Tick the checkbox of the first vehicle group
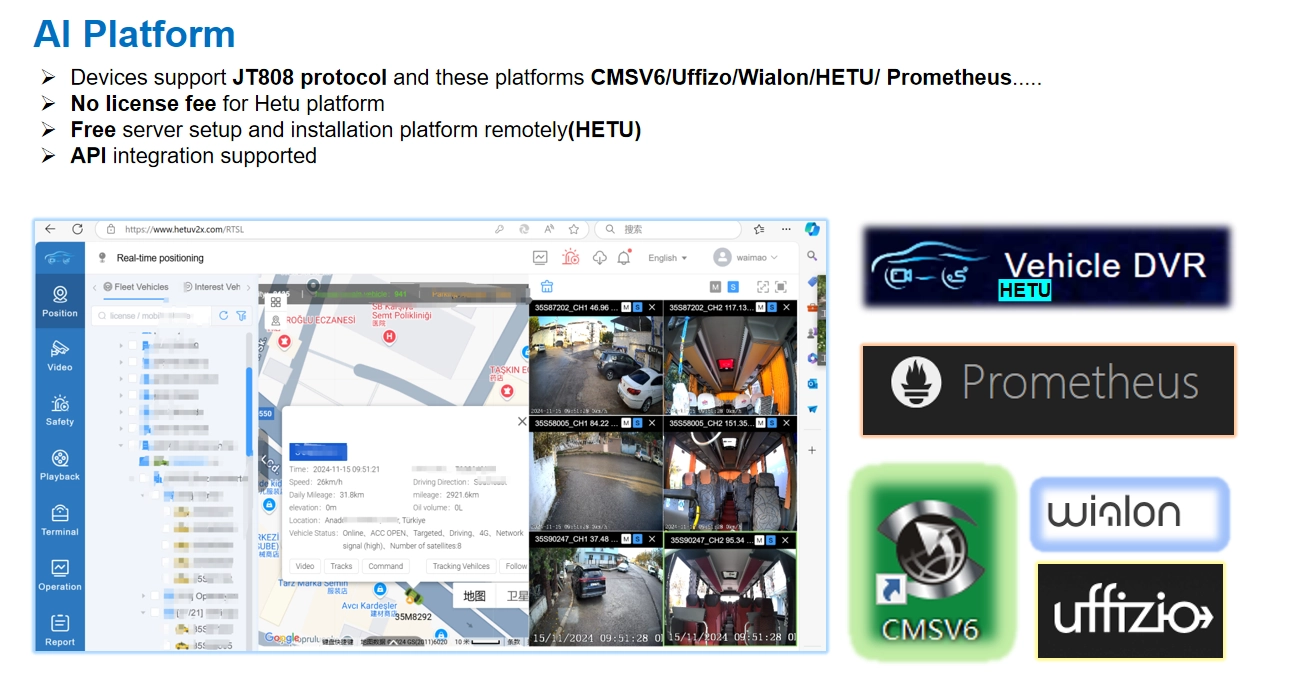 132,346
